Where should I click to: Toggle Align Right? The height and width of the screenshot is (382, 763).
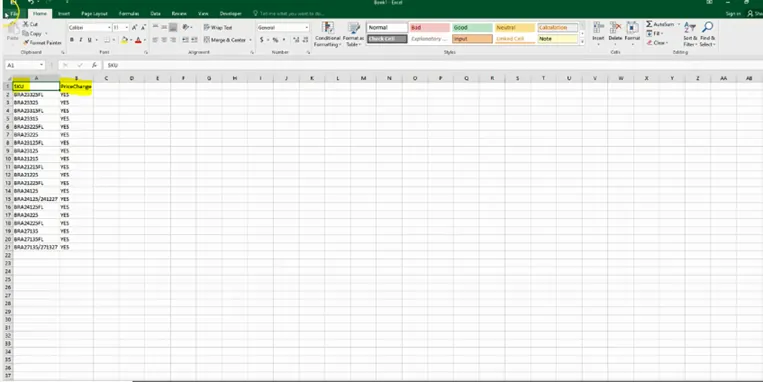pos(173,40)
